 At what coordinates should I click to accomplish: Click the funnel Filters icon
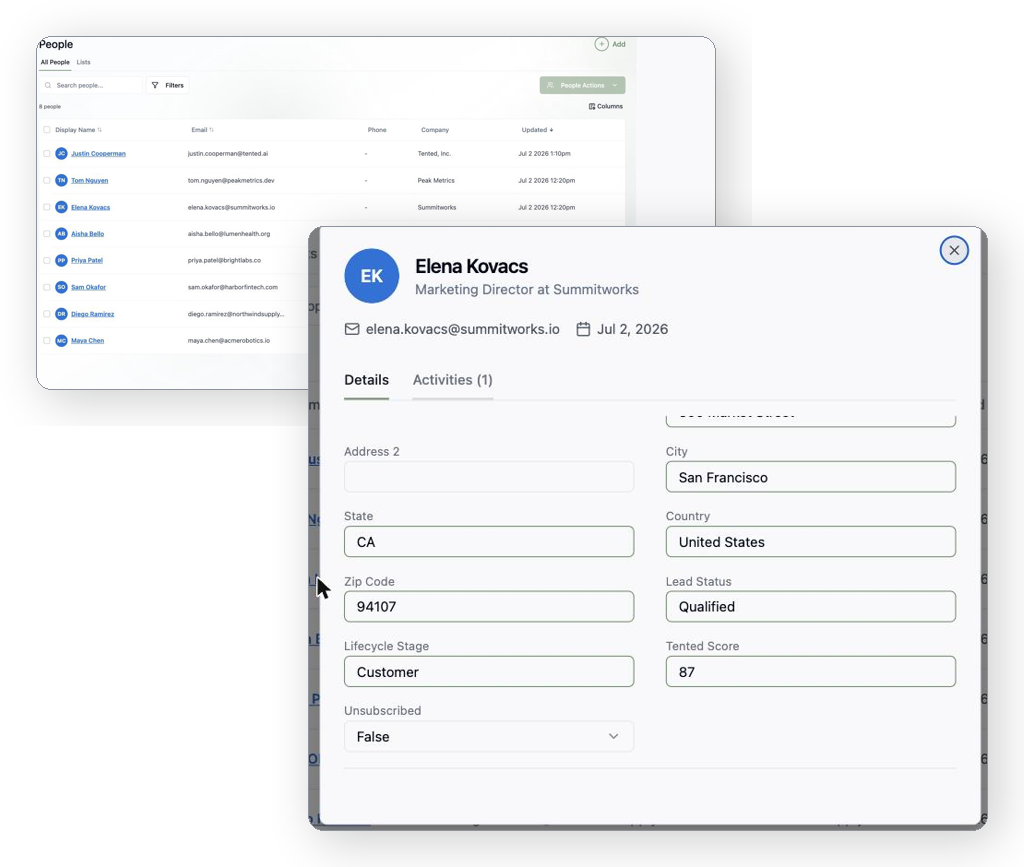[x=155, y=86]
